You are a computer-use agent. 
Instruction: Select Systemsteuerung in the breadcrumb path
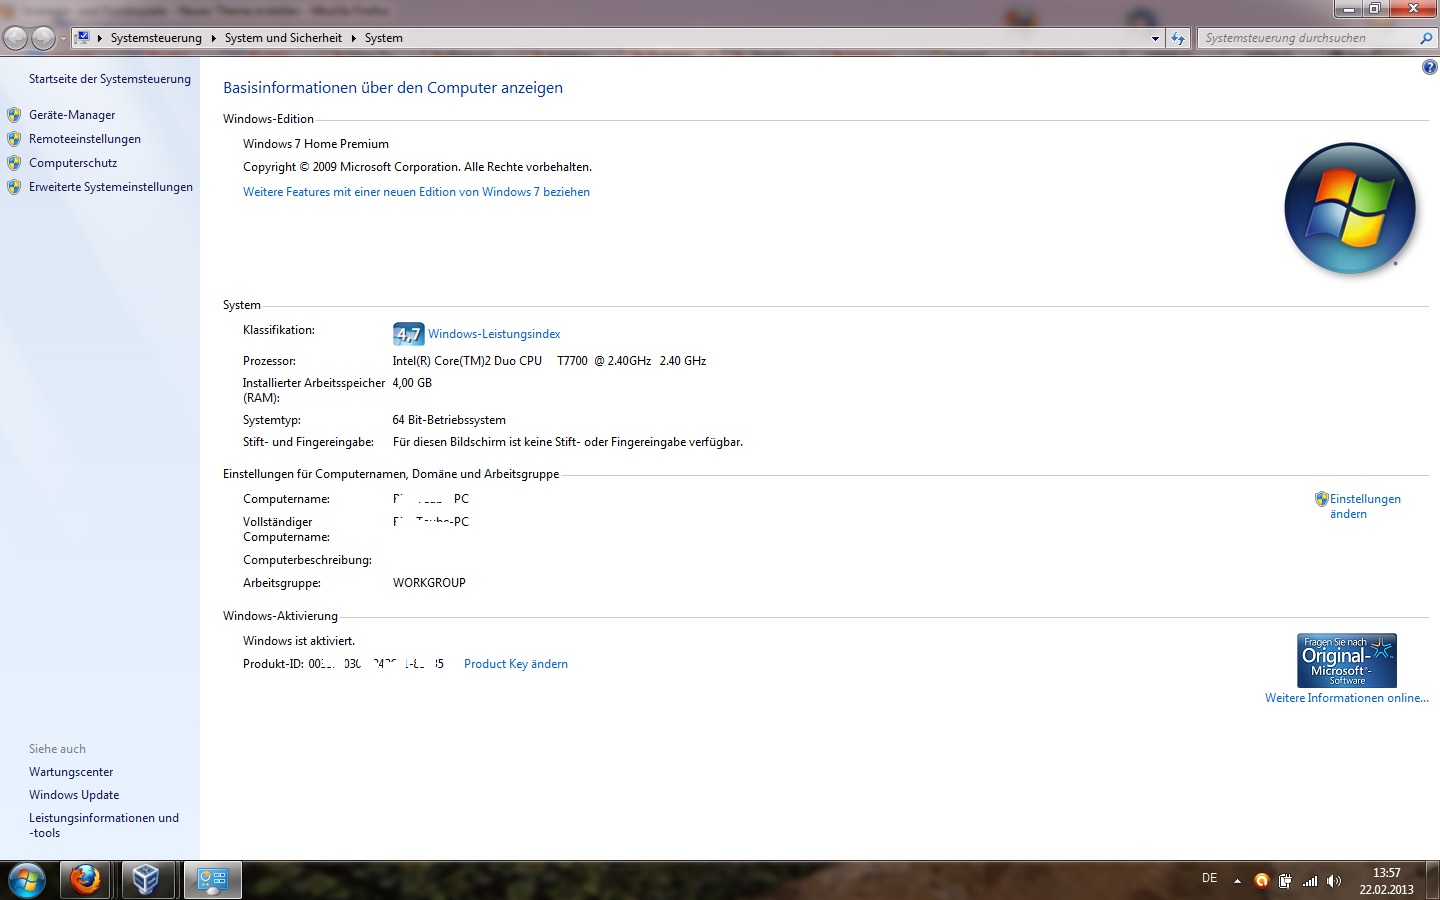point(156,38)
